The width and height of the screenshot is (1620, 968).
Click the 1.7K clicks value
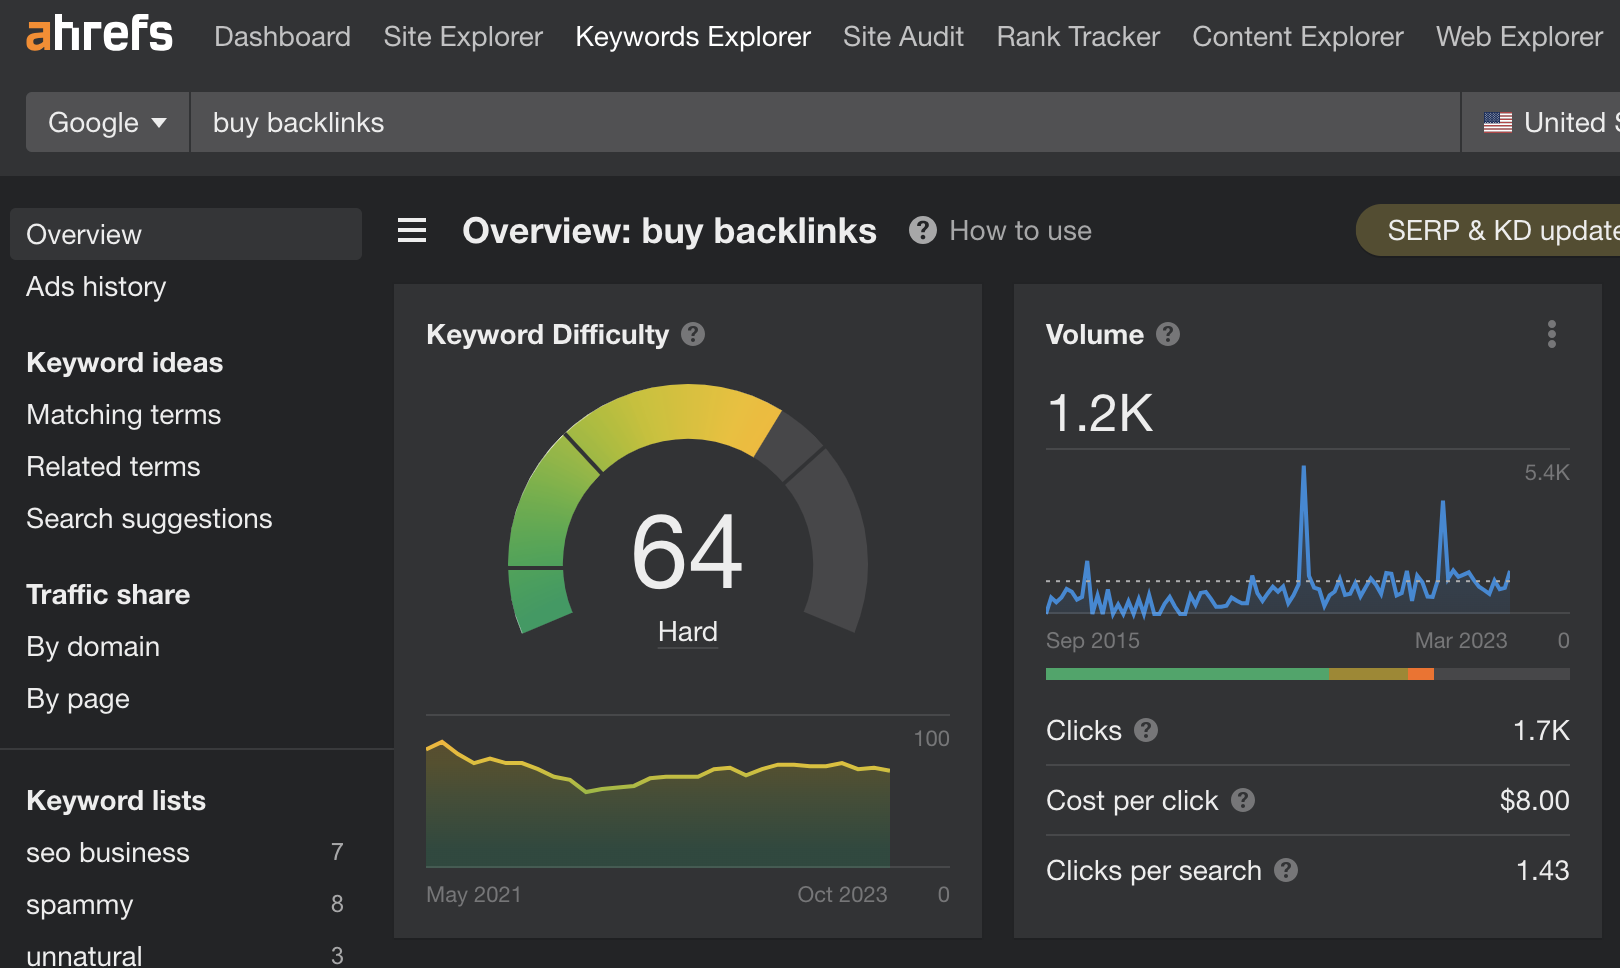click(1541, 730)
